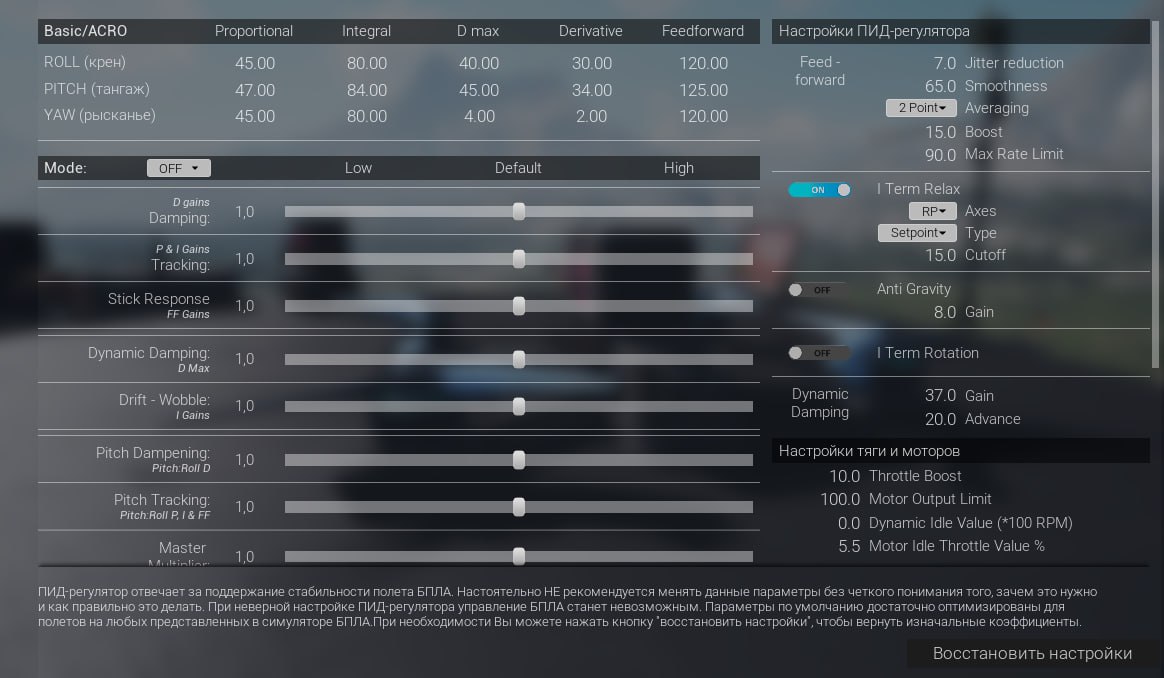Select ROLL Integral value 80.00

(x=367, y=63)
